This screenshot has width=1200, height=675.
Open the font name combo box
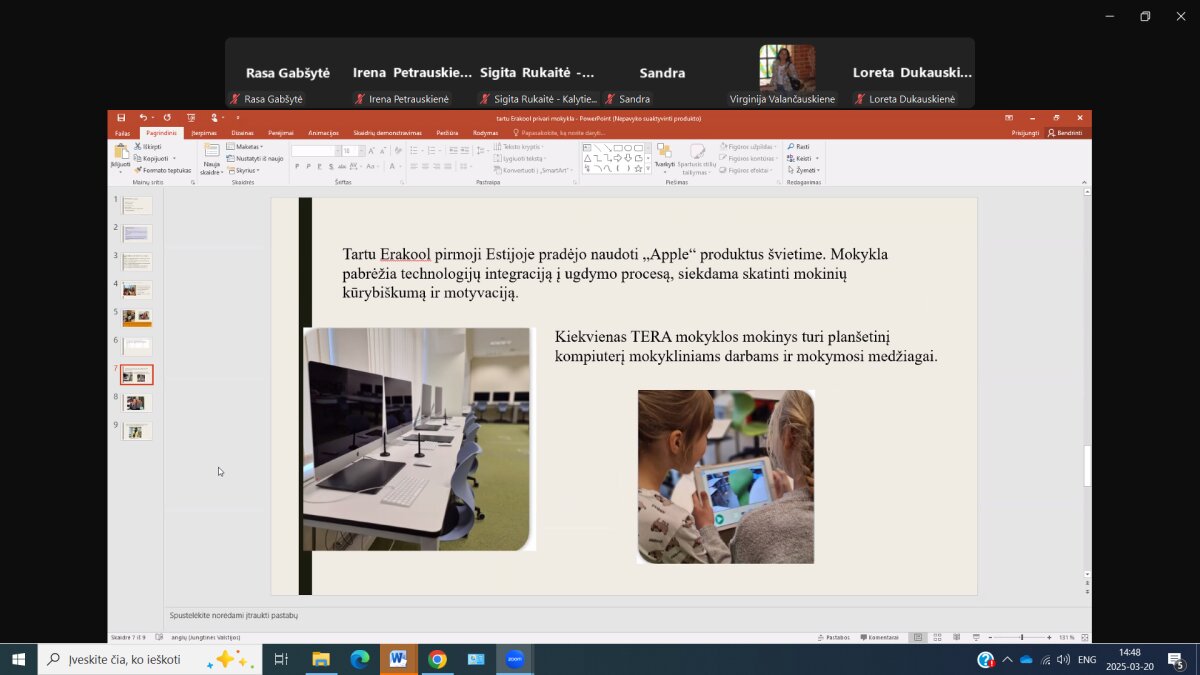315,151
